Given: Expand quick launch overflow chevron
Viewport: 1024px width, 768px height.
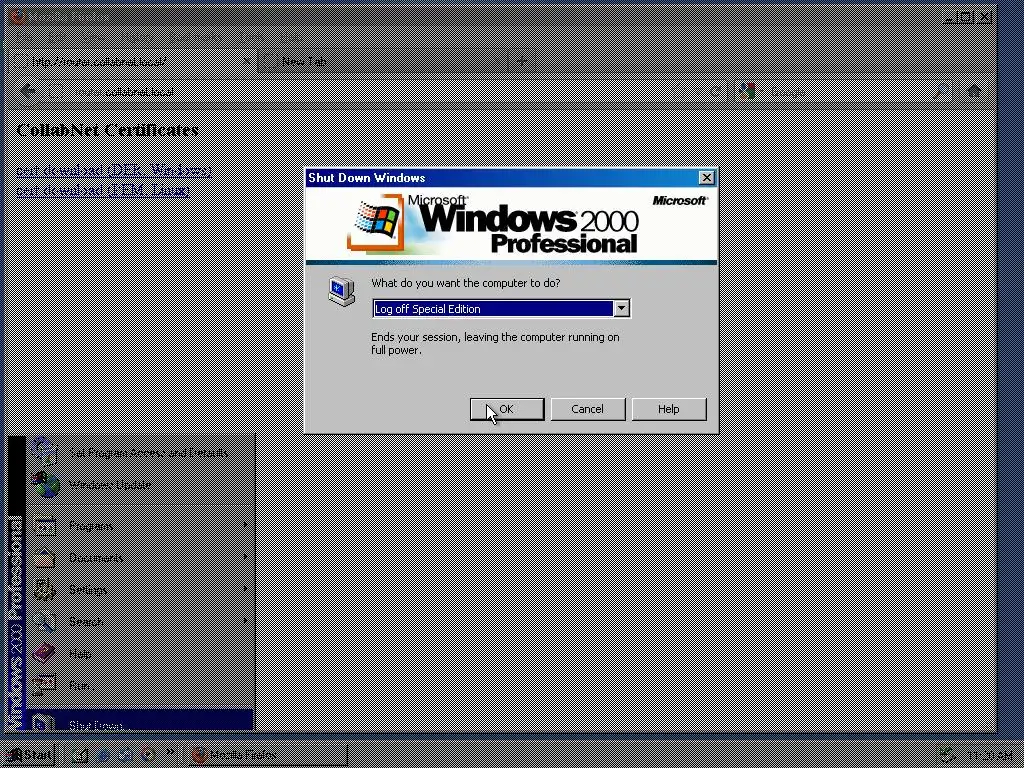Looking at the screenshot, I should (170, 752).
